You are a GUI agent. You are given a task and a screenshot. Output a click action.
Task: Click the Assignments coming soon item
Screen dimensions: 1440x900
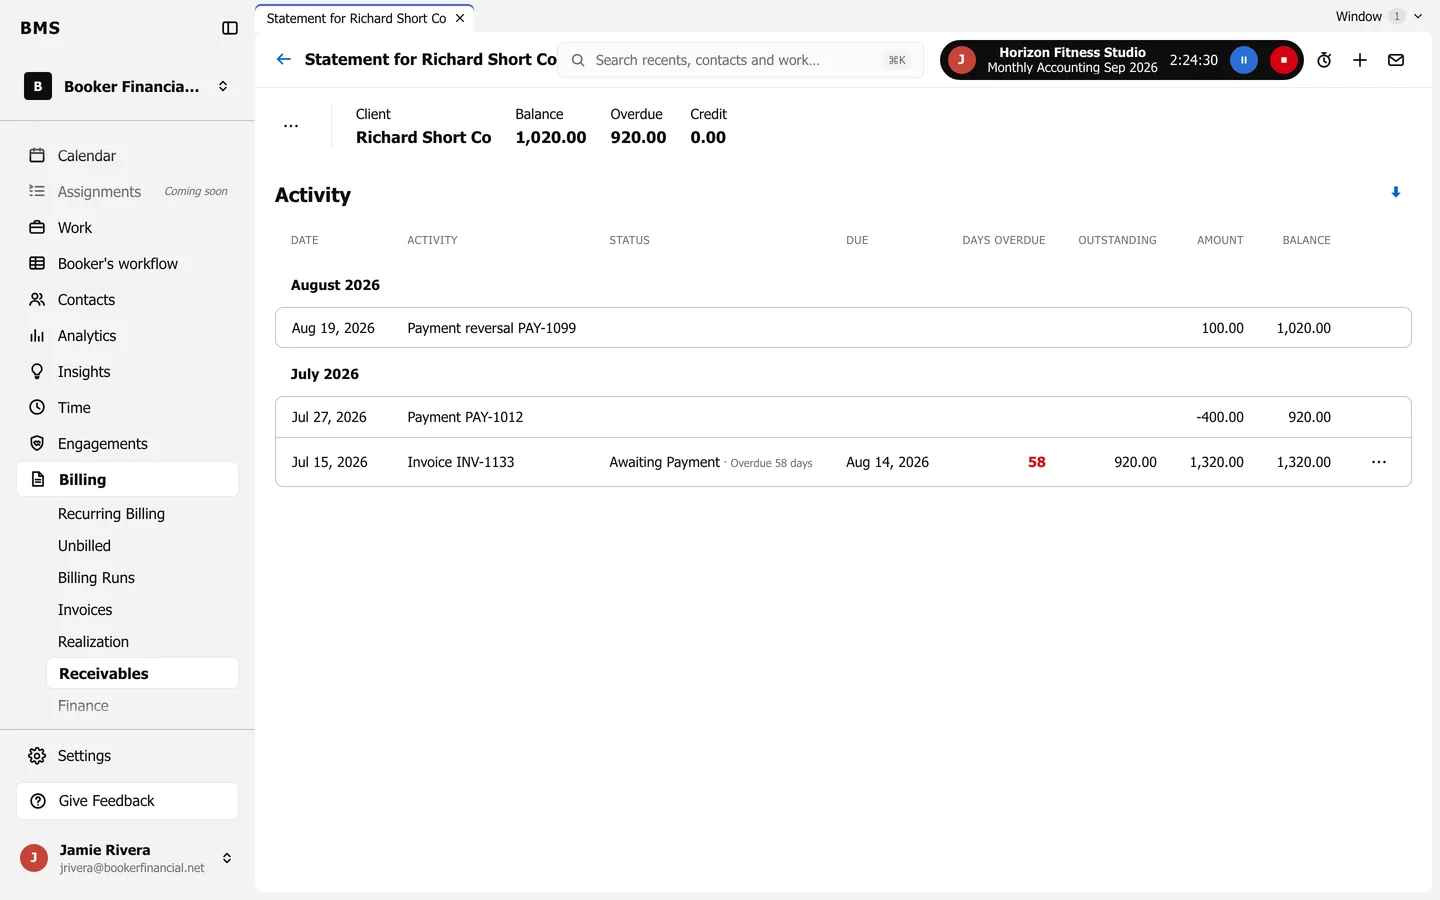127,192
